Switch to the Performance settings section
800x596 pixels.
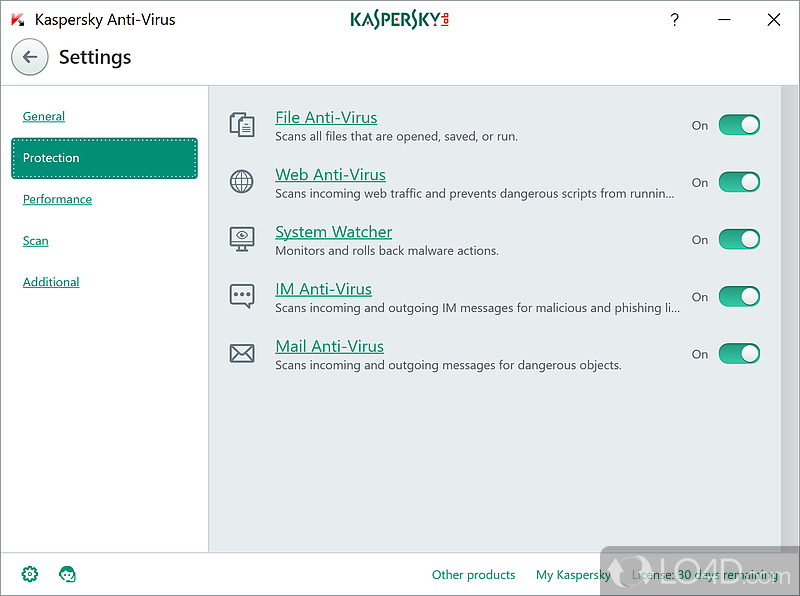[57, 199]
